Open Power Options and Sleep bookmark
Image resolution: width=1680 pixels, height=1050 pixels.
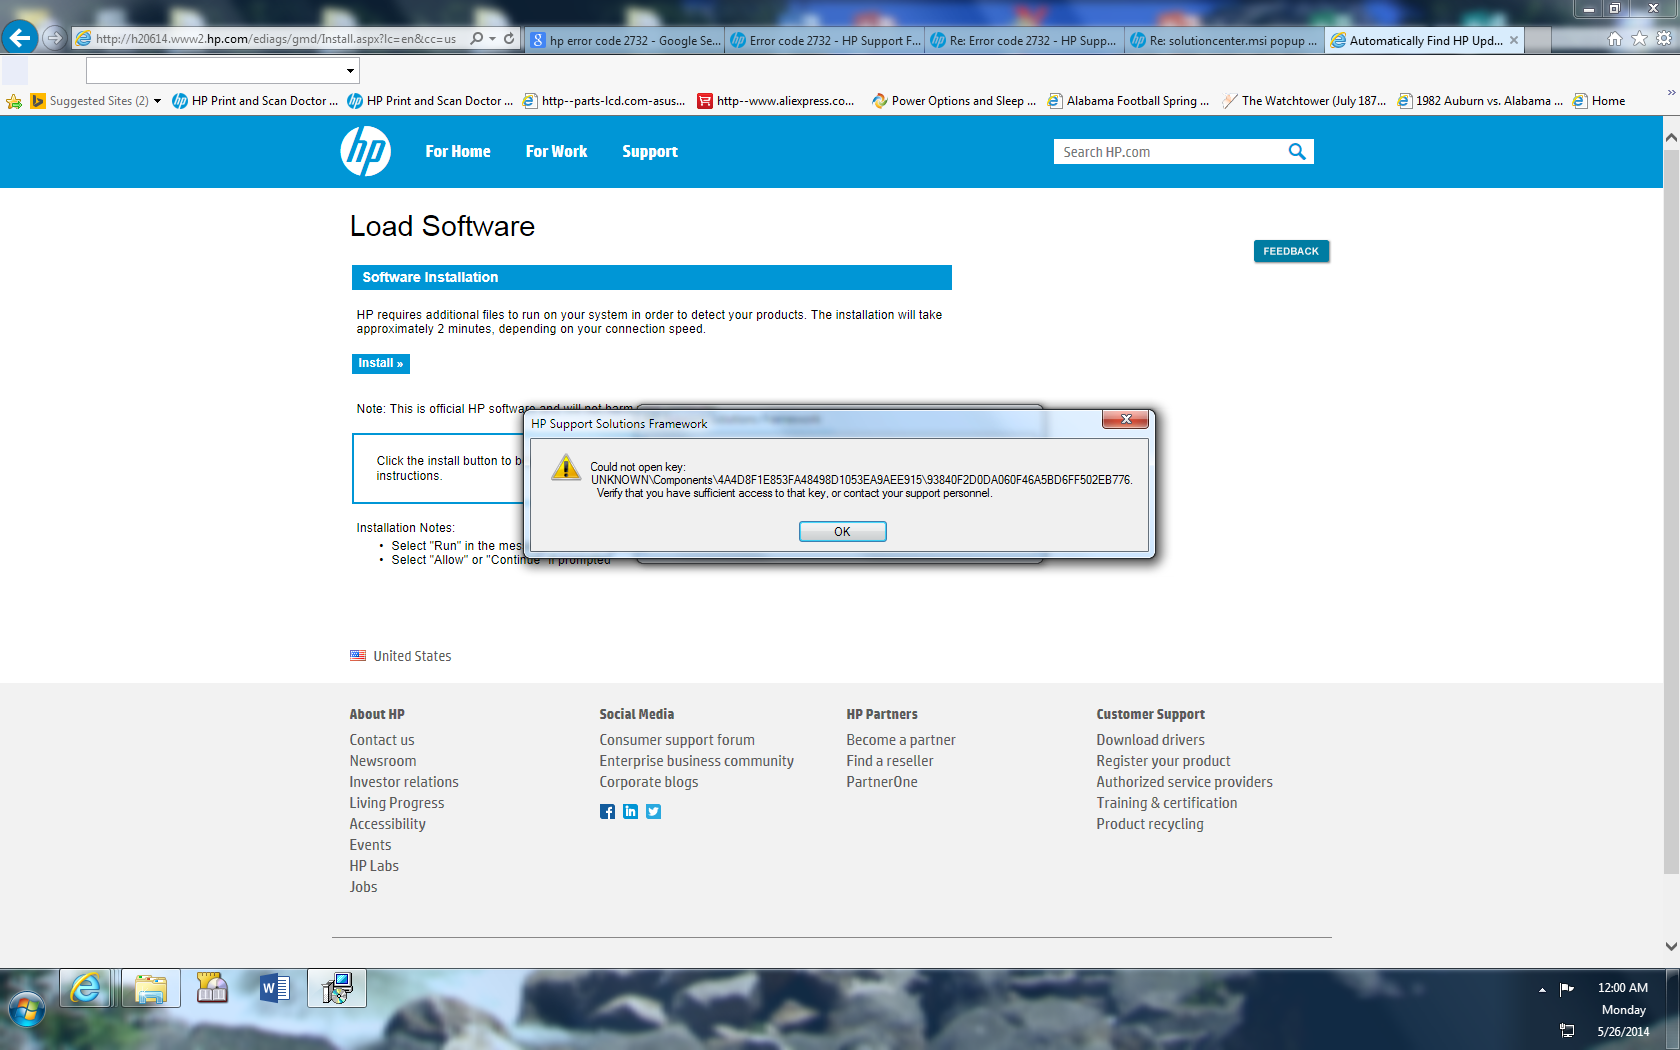(954, 101)
